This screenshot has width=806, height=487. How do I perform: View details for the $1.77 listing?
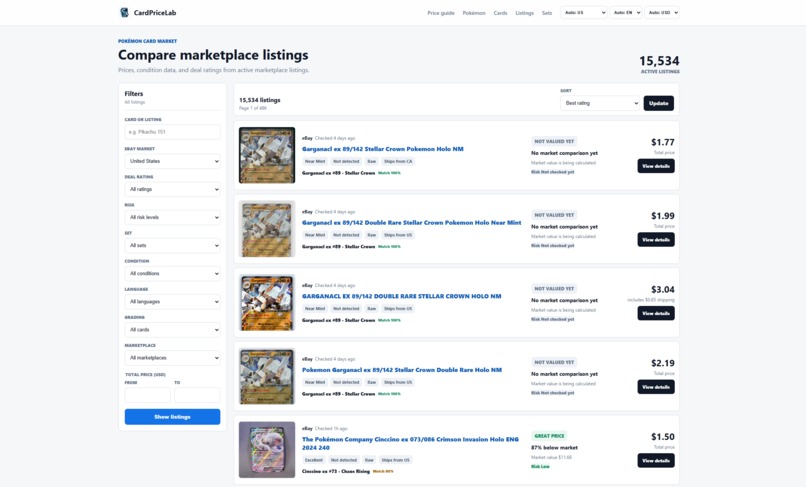click(656, 166)
